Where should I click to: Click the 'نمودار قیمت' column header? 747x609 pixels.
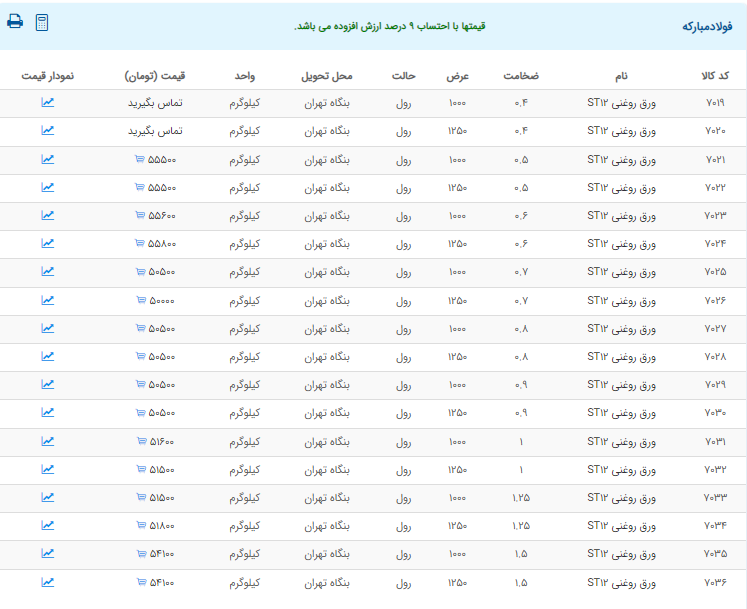[x=48, y=76]
